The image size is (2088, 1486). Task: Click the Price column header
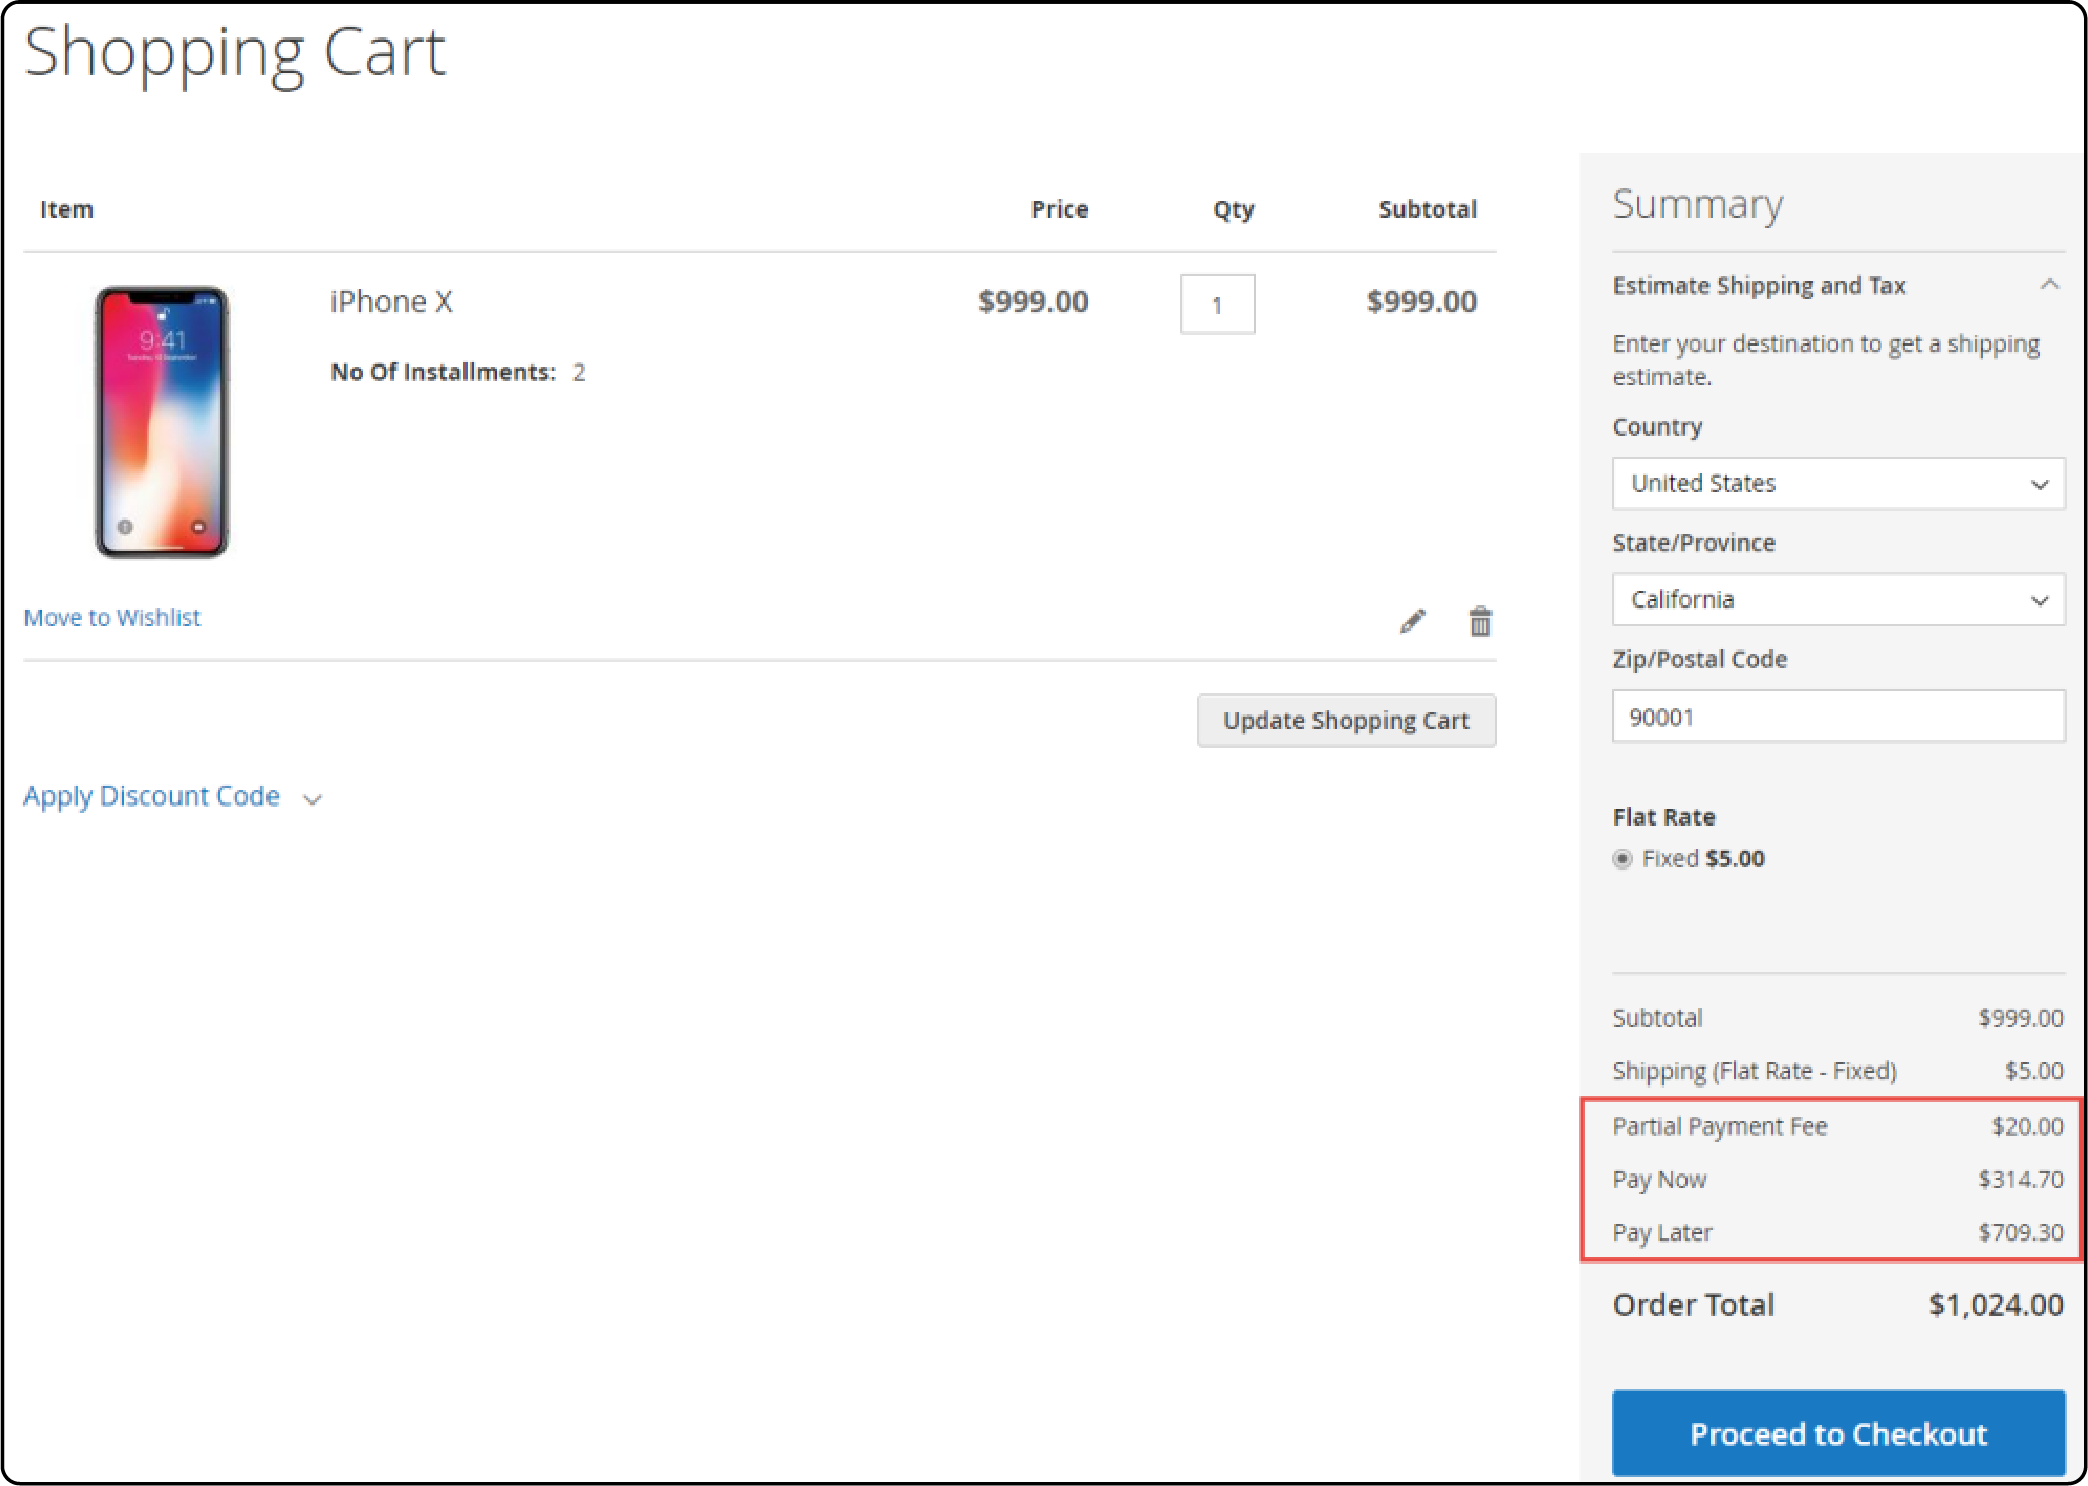point(1059,209)
